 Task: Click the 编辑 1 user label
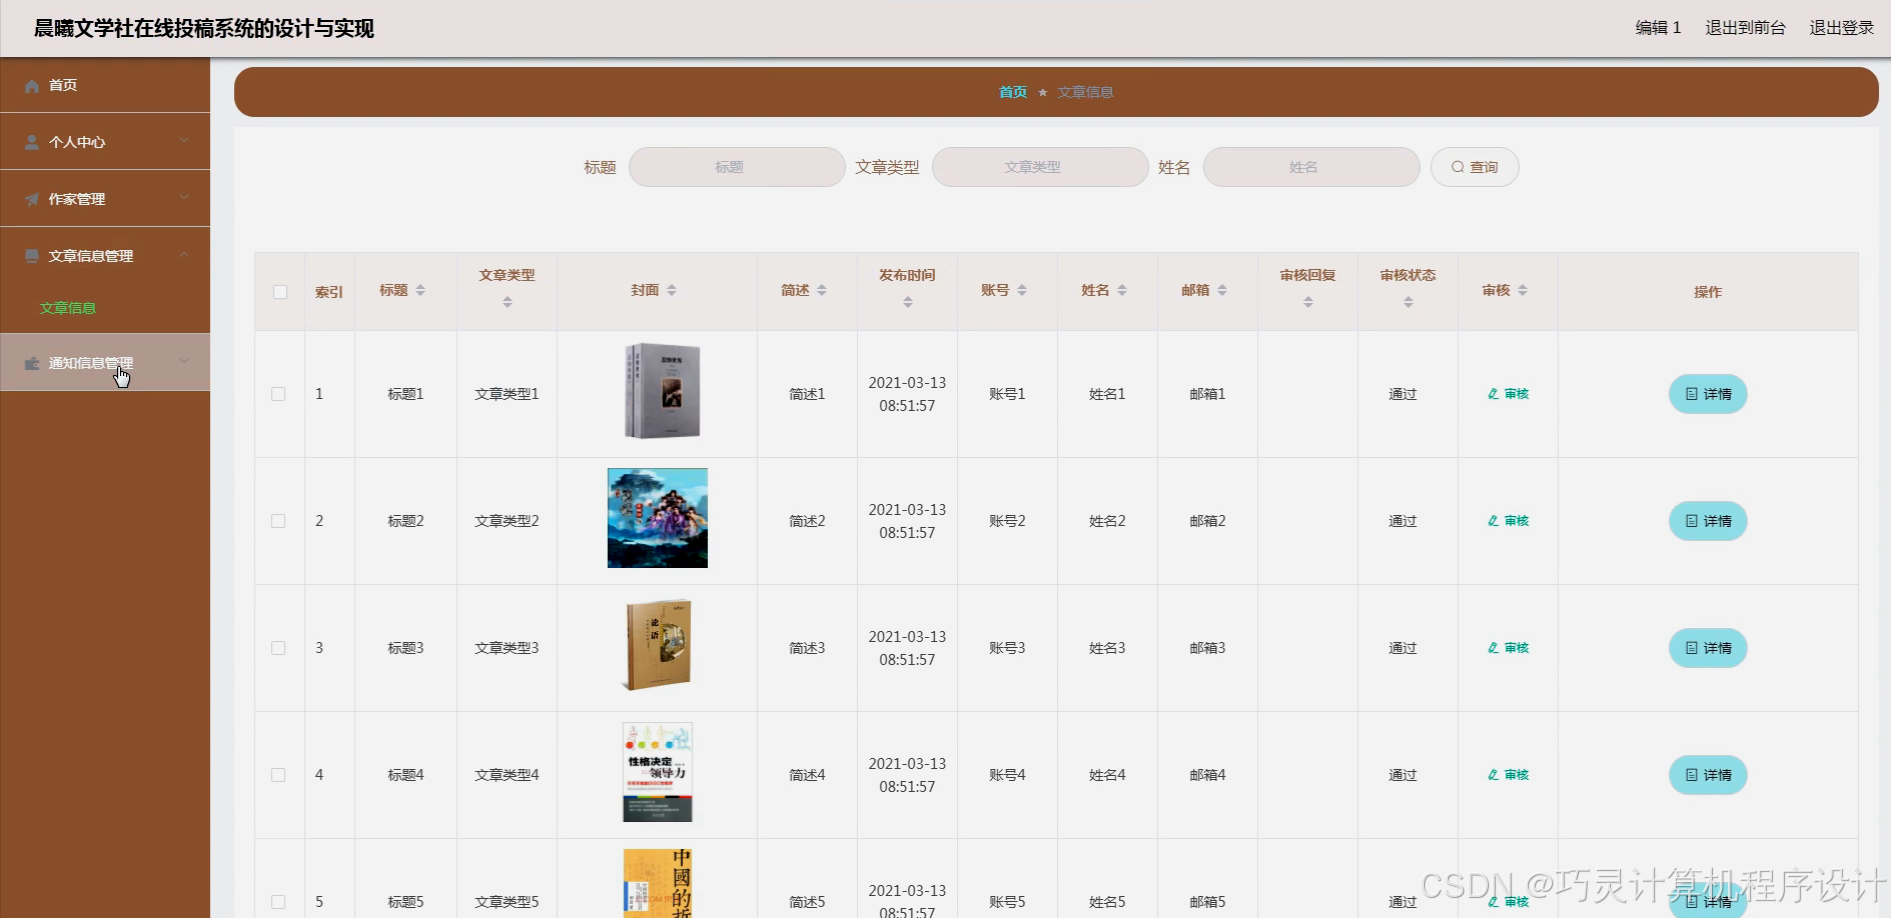pos(1658,28)
